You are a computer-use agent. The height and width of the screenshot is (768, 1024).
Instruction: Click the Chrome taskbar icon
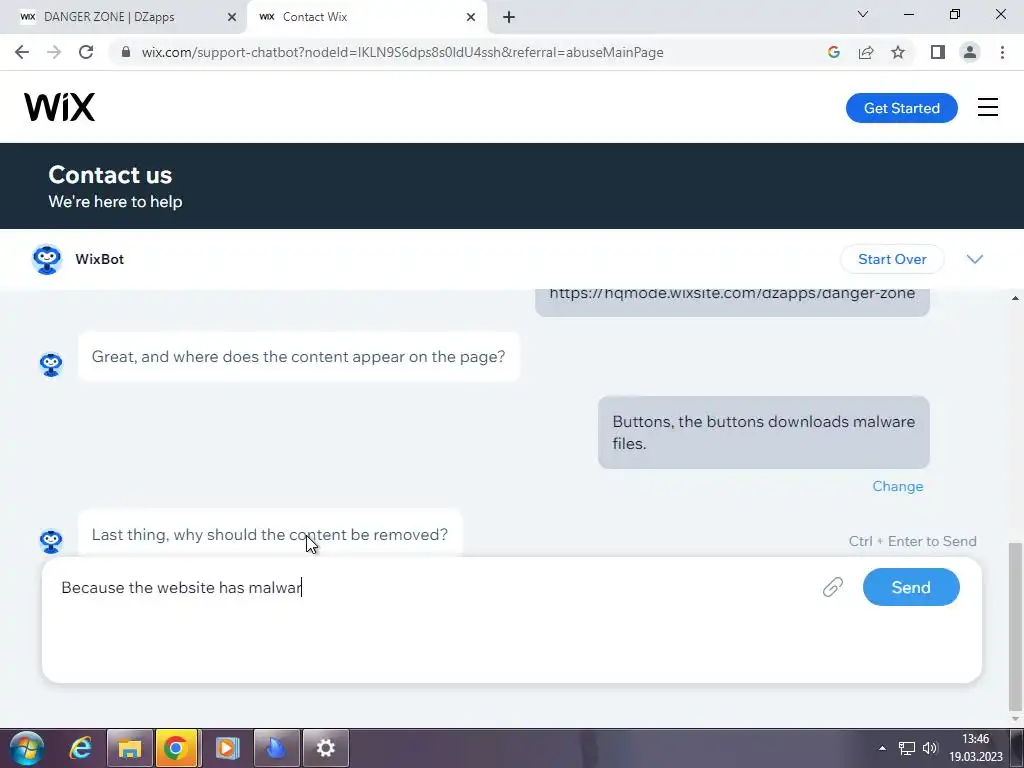[176, 748]
